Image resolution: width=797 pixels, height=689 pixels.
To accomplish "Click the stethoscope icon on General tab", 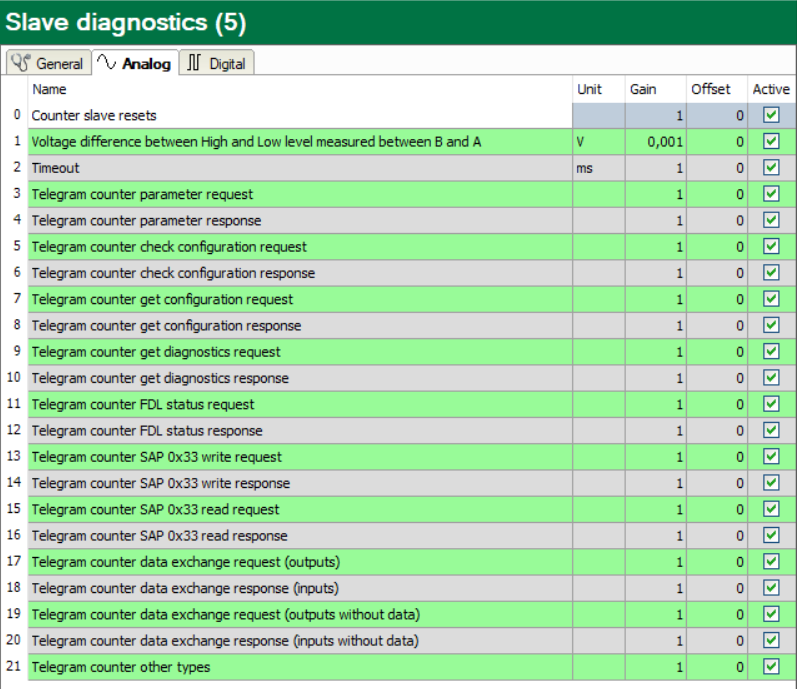I will click(x=21, y=64).
